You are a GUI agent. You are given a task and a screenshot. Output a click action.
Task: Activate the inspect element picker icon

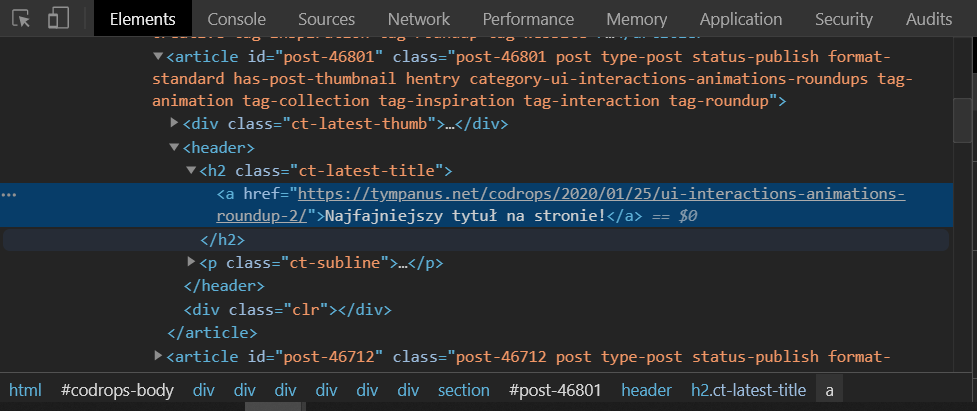coord(21,19)
